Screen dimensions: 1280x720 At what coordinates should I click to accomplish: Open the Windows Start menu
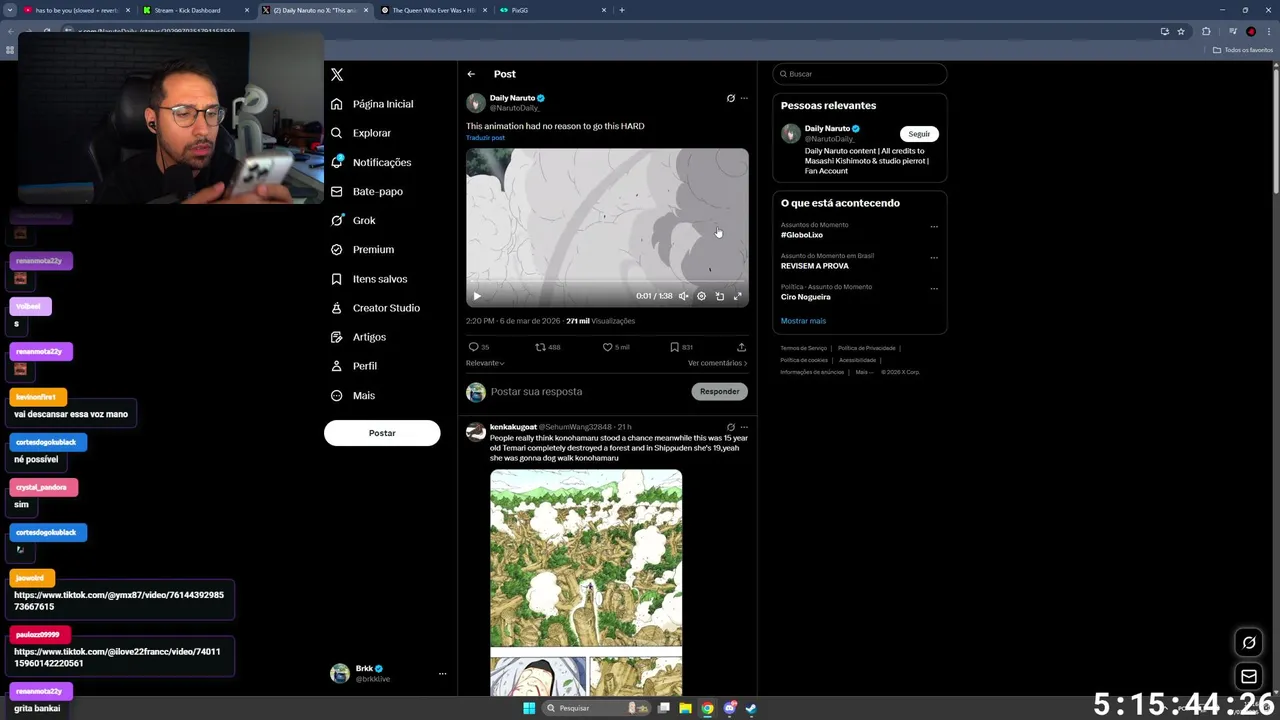click(x=529, y=708)
